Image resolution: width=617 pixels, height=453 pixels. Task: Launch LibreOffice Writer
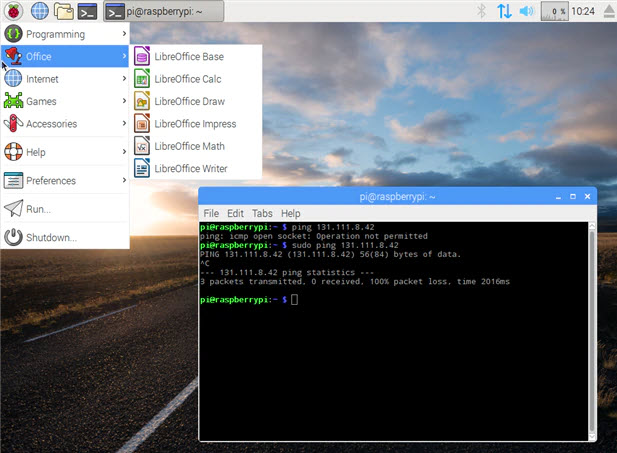[x=196, y=168]
